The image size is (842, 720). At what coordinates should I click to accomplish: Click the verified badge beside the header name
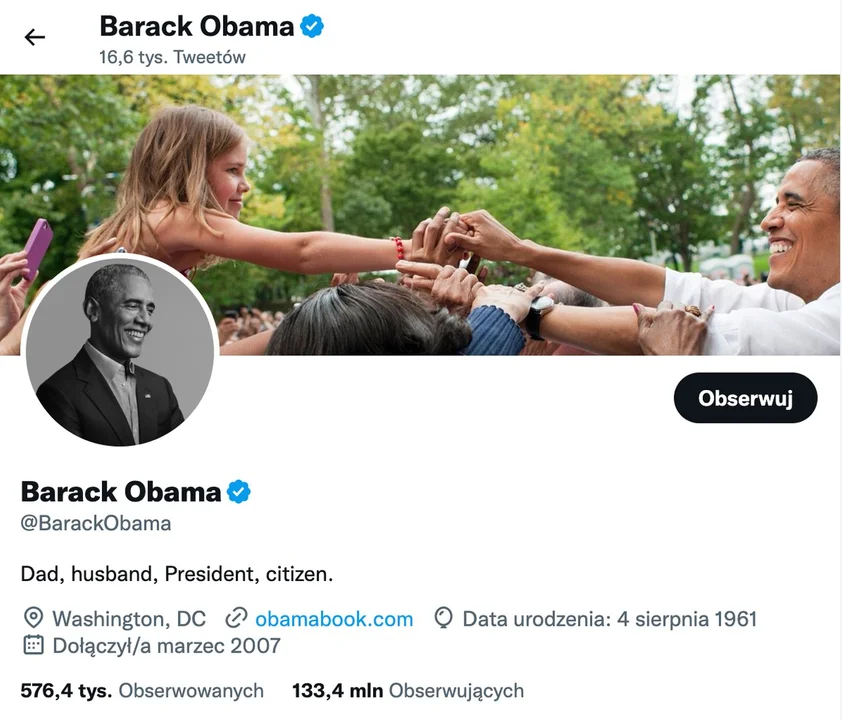[x=311, y=26]
